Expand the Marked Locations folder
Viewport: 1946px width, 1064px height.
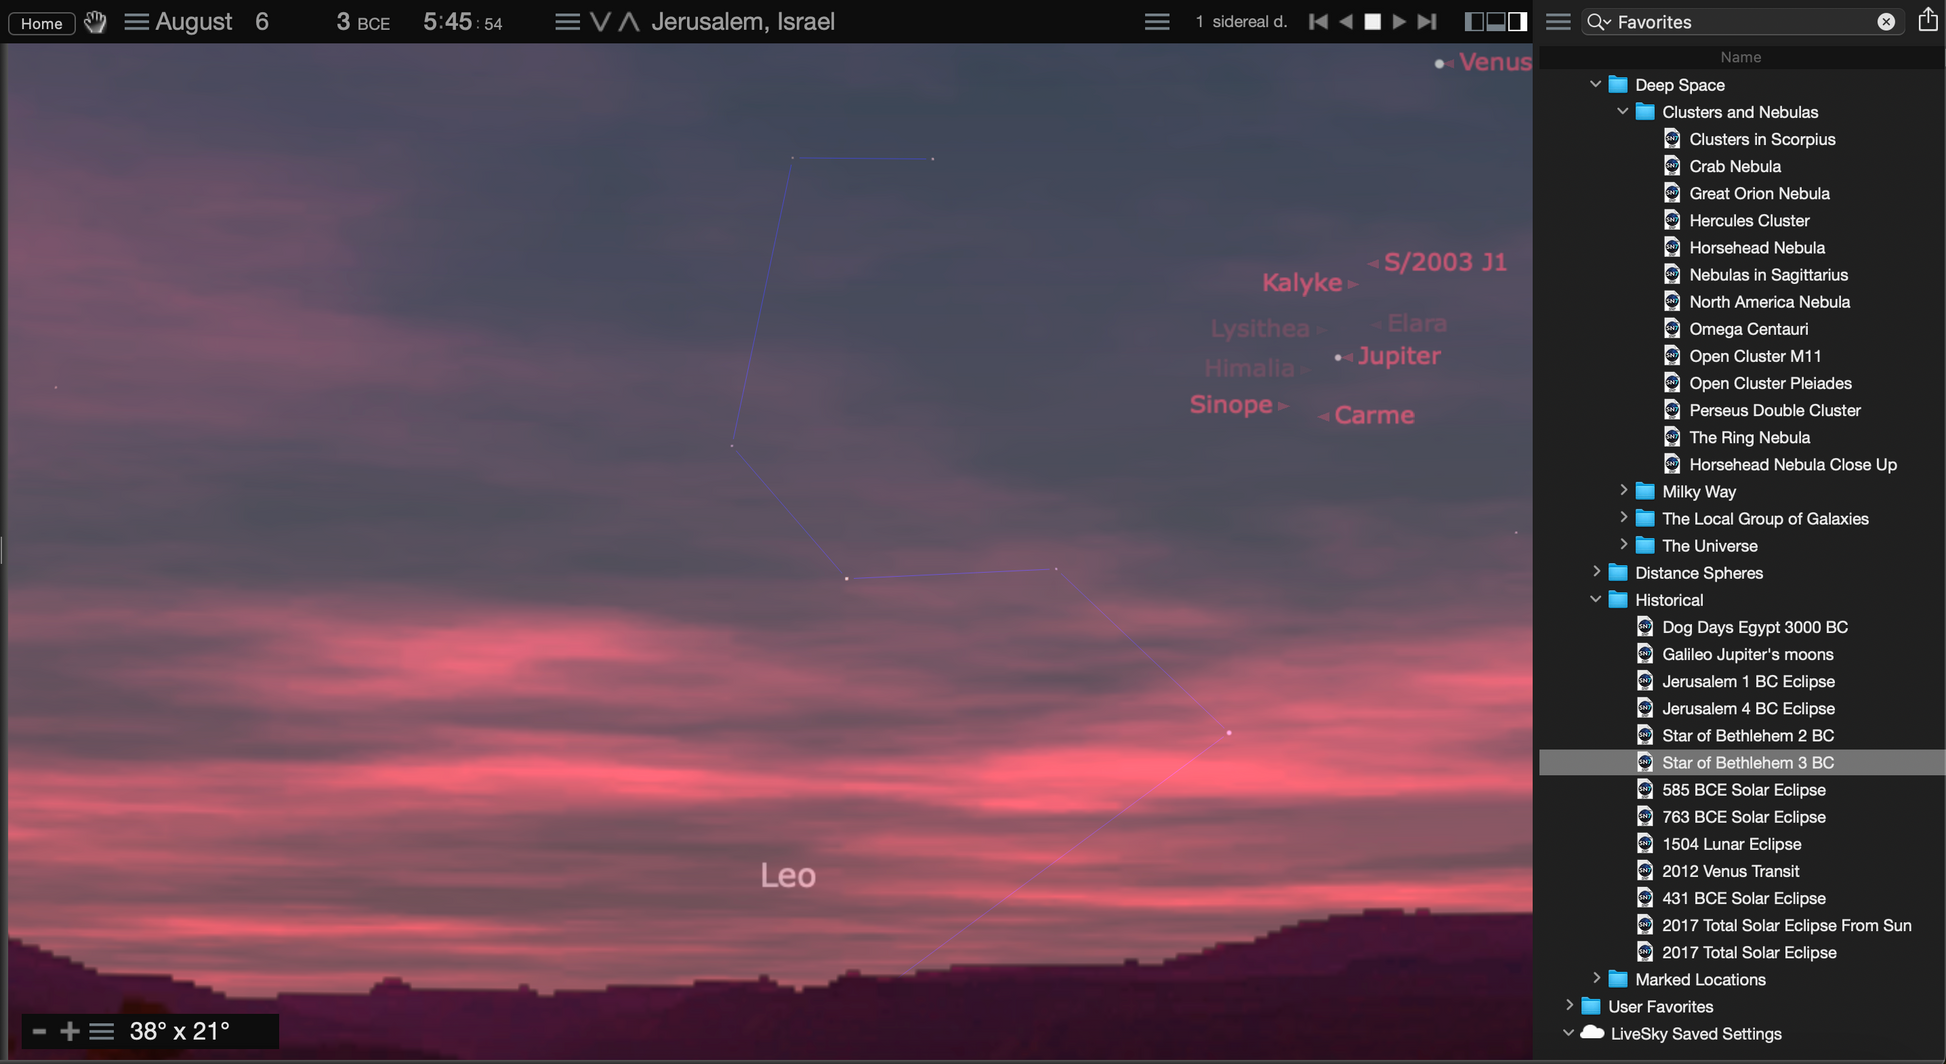(1596, 979)
